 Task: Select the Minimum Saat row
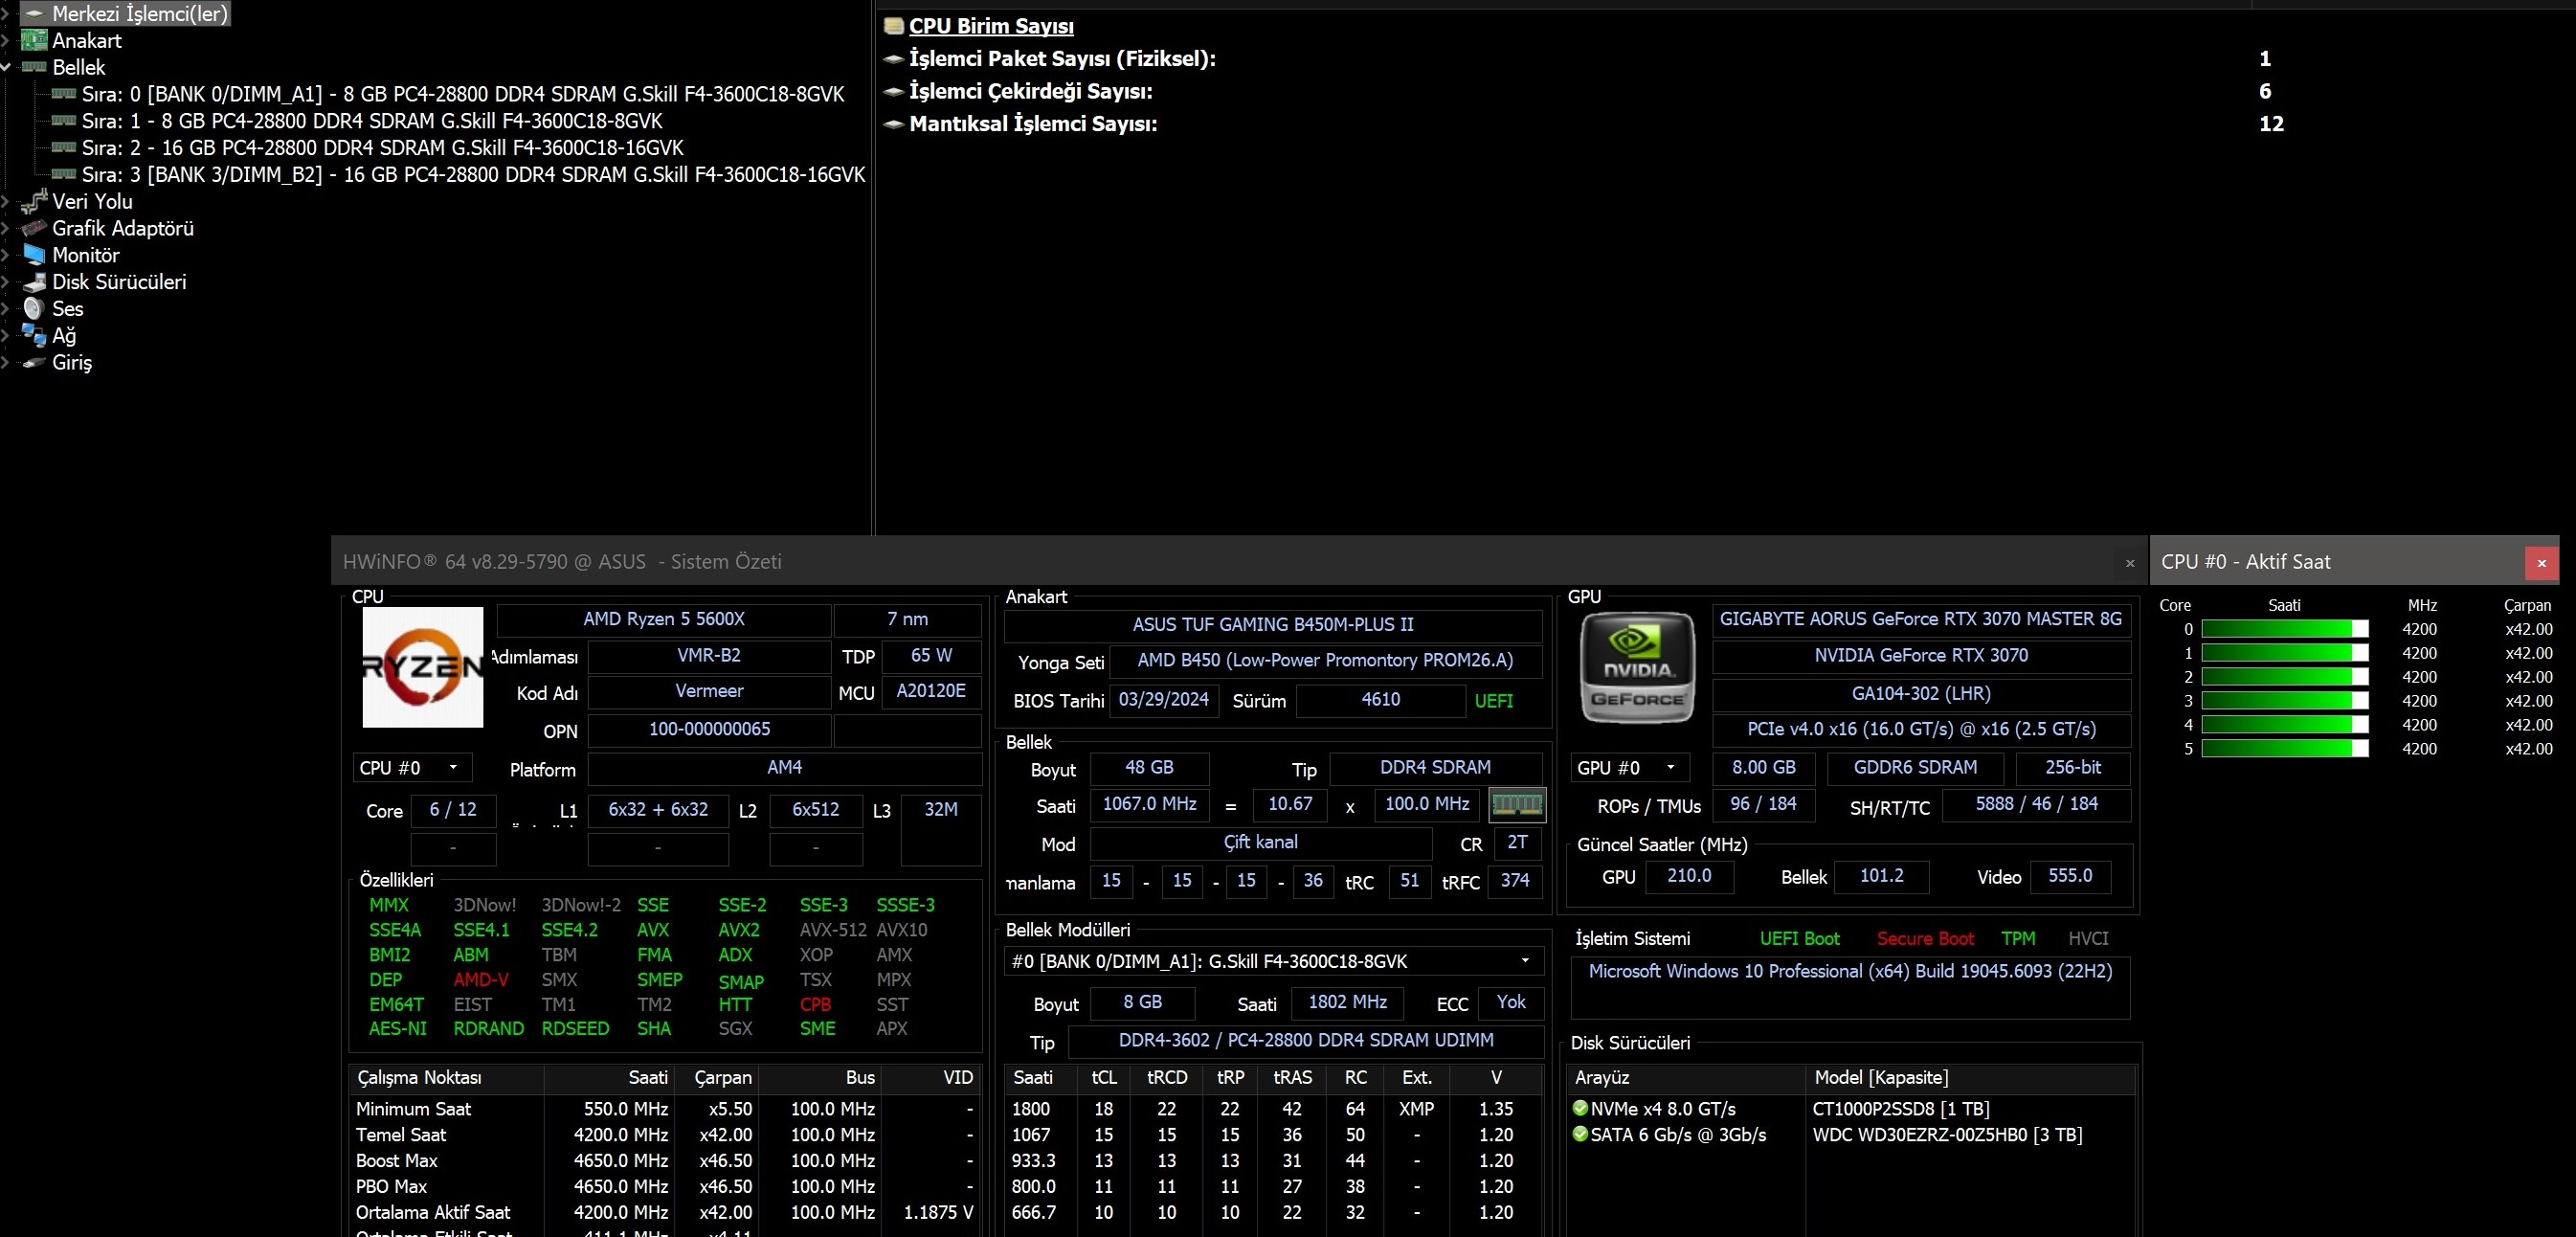664,1109
